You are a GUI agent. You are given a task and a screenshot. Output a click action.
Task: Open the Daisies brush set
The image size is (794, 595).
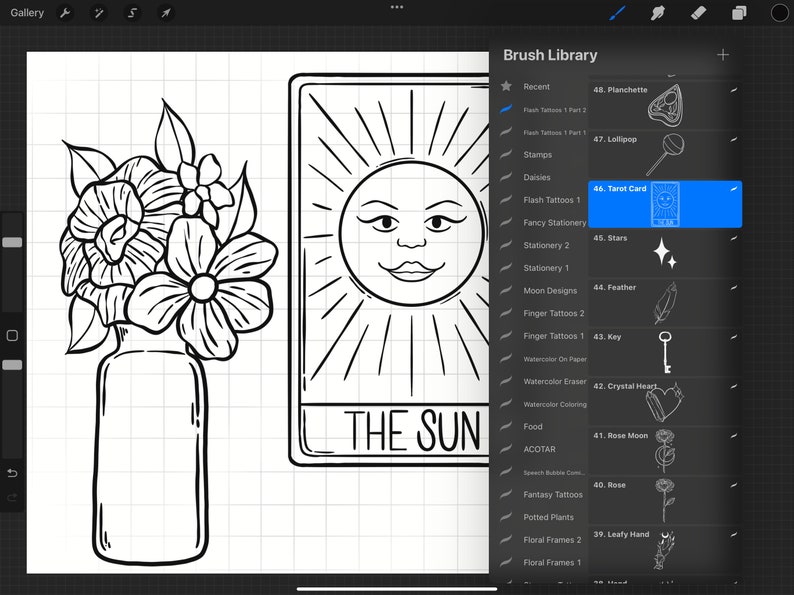[539, 177]
